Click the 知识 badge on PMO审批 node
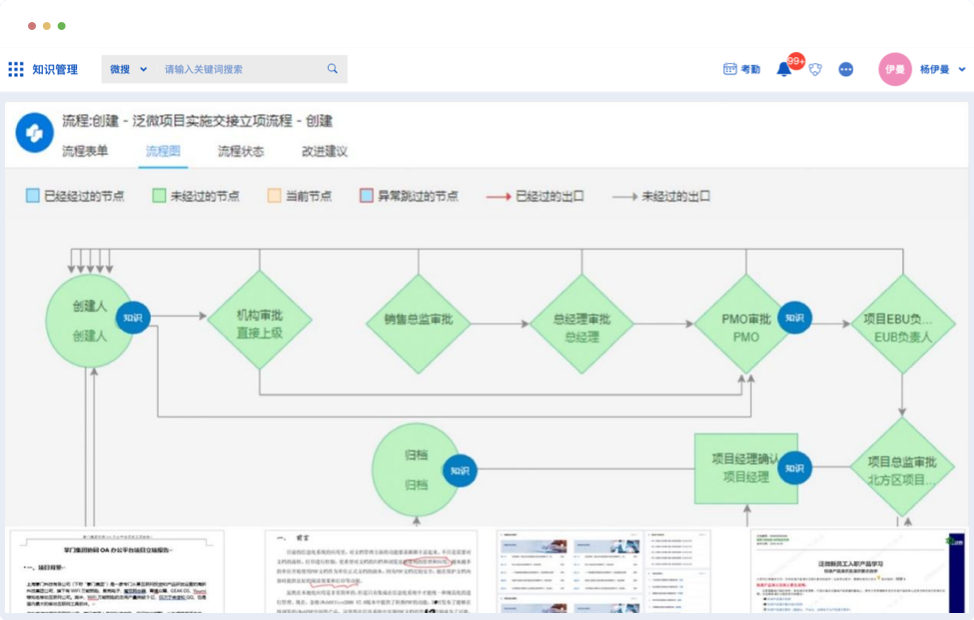This screenshot has height=620, width=974. [x=794, y=317]
